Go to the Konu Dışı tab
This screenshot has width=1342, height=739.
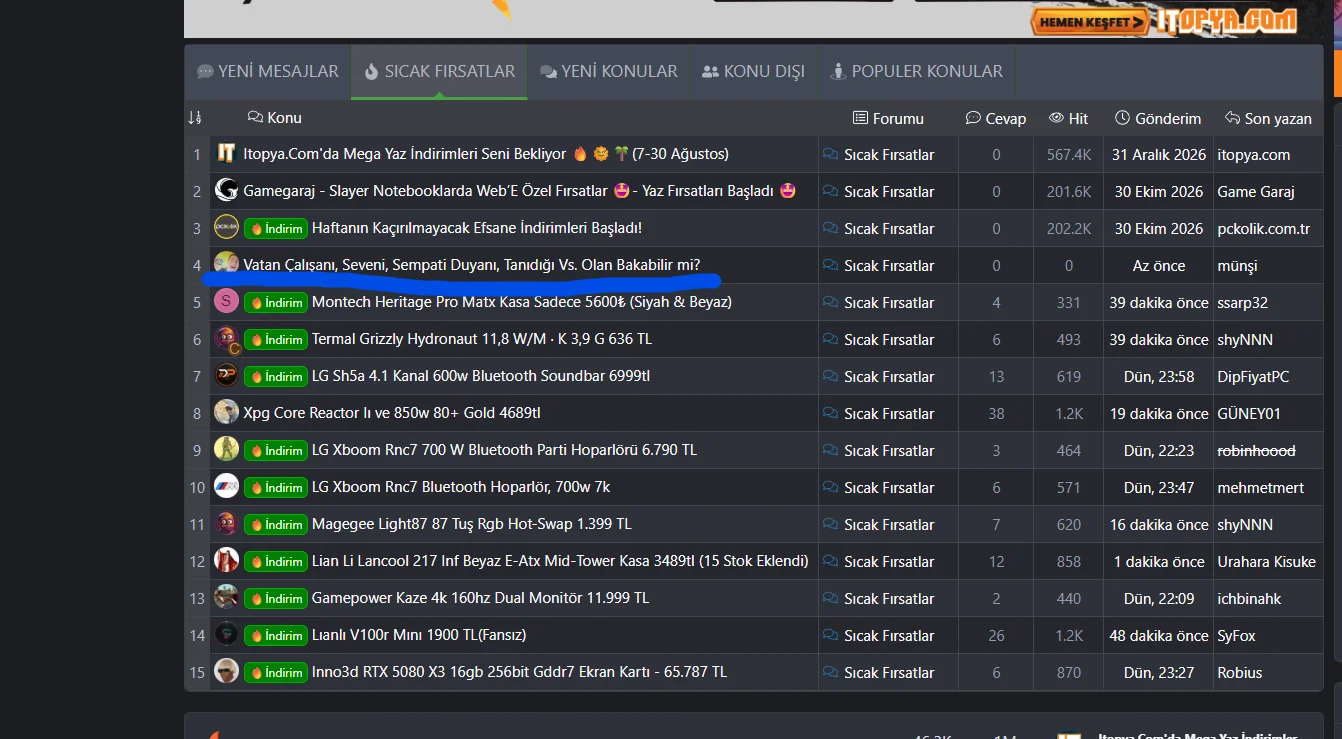(x=753, y=72)
